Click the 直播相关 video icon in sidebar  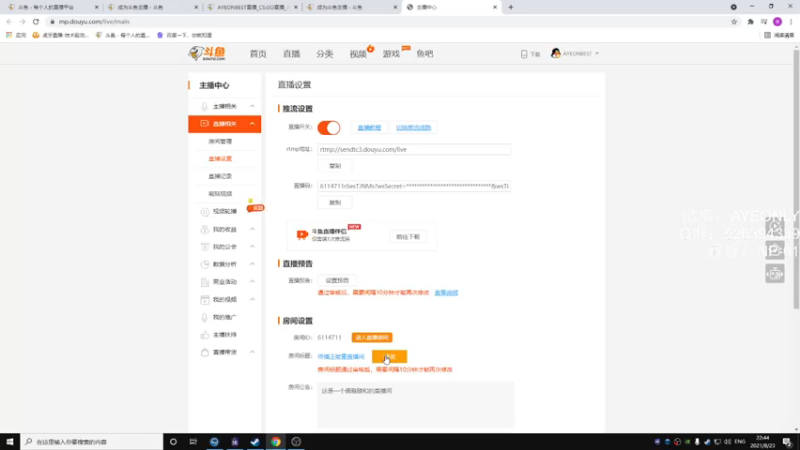point(204,123)
